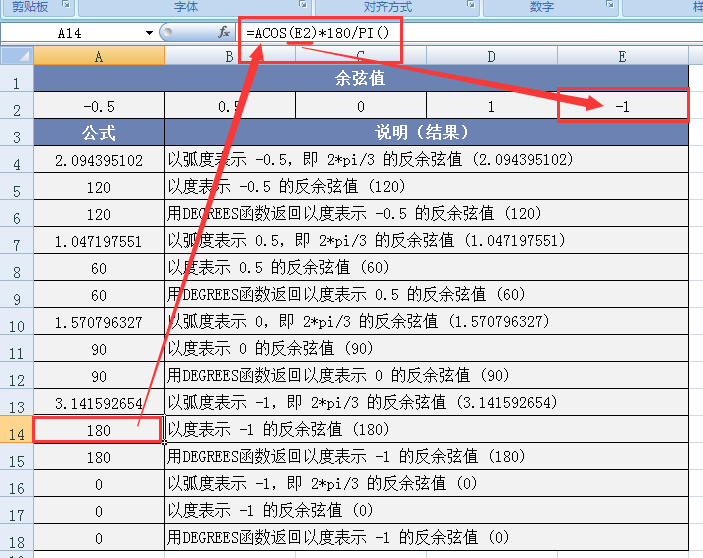This screenshot has height=558, width=703.
Task: Select column E header
Action: pyautogui.click(x=622, y=56)
